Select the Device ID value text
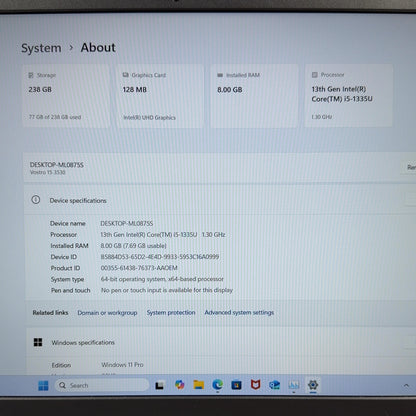The image size is (416, 416). 160,257
